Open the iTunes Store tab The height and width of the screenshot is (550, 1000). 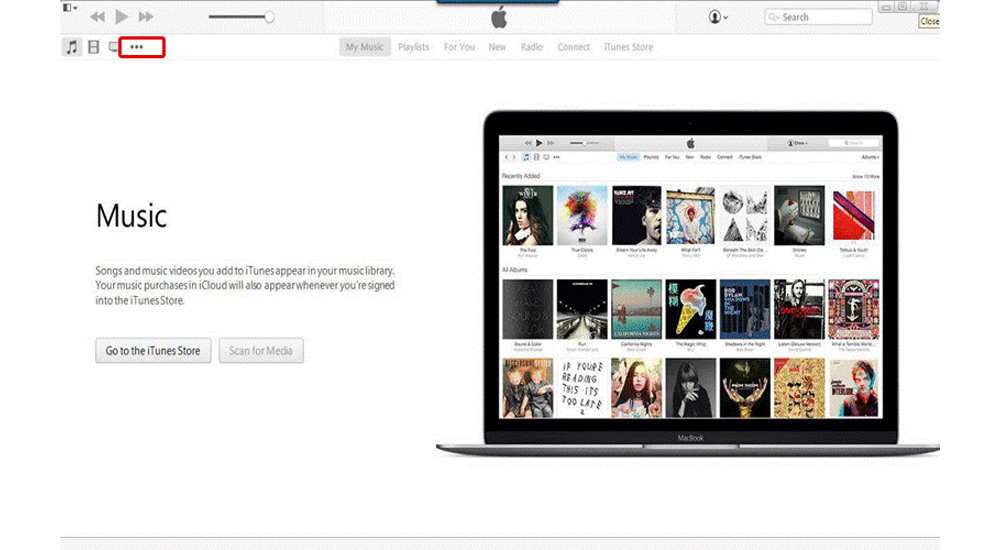point(628,47)
